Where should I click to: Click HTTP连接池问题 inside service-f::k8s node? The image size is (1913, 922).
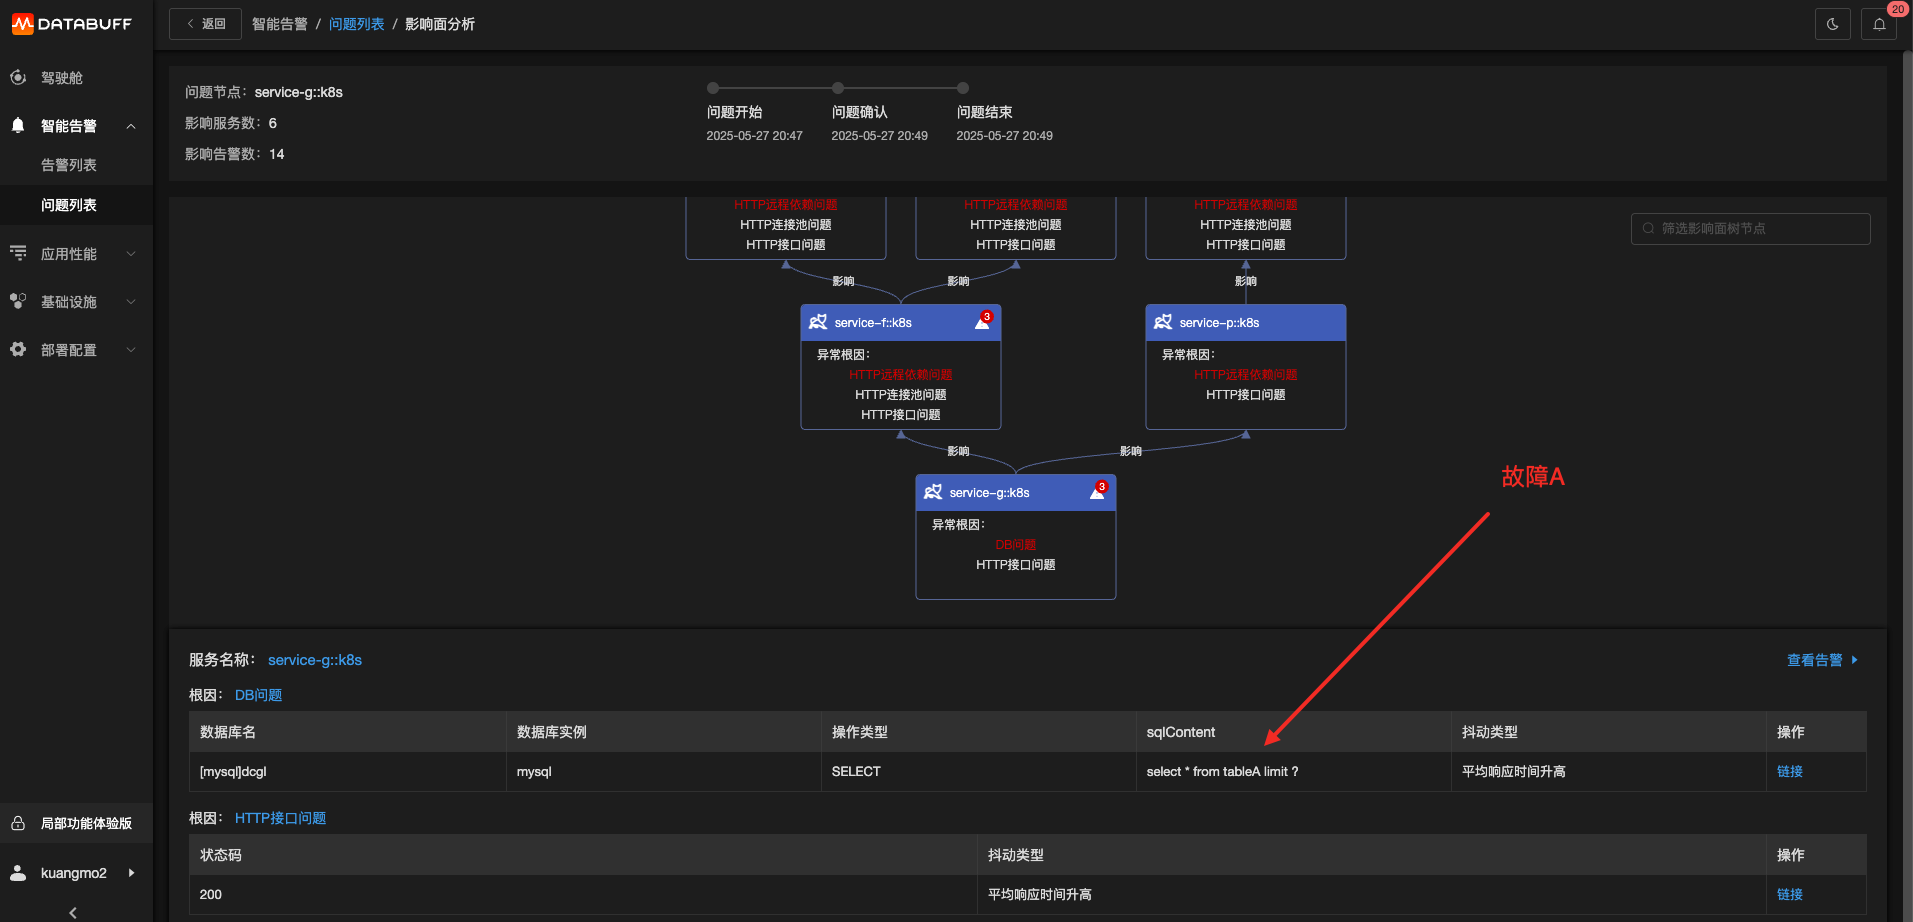[x=901, y=395]
